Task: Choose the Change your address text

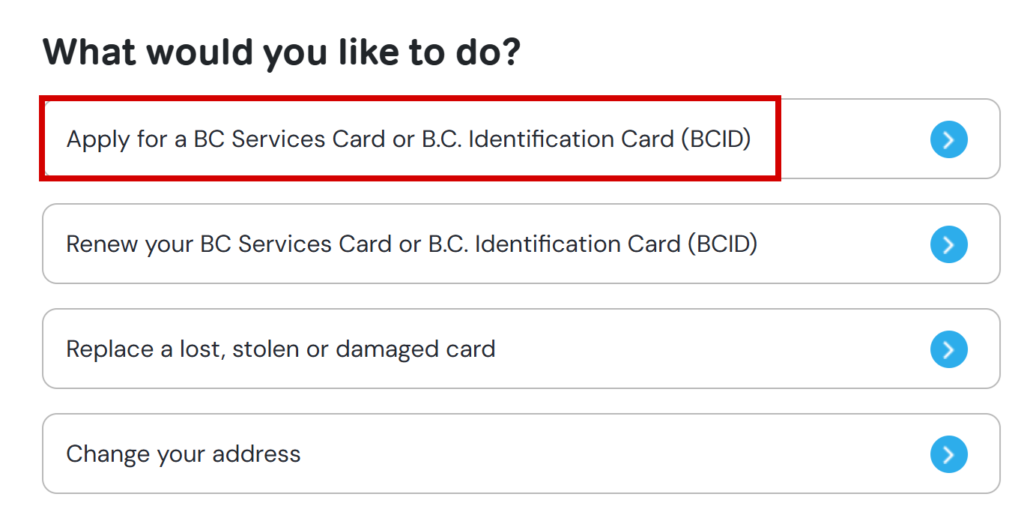Action: [184, 454]
